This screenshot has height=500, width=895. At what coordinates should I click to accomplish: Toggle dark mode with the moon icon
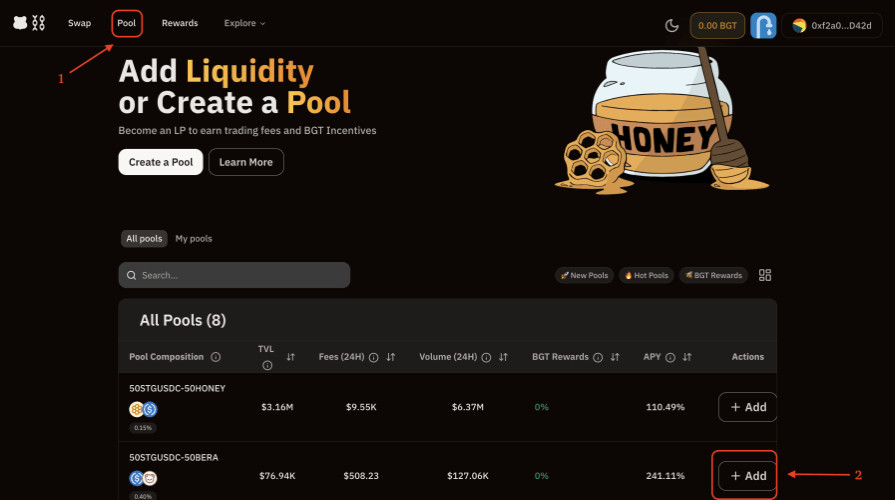(671, 25)
